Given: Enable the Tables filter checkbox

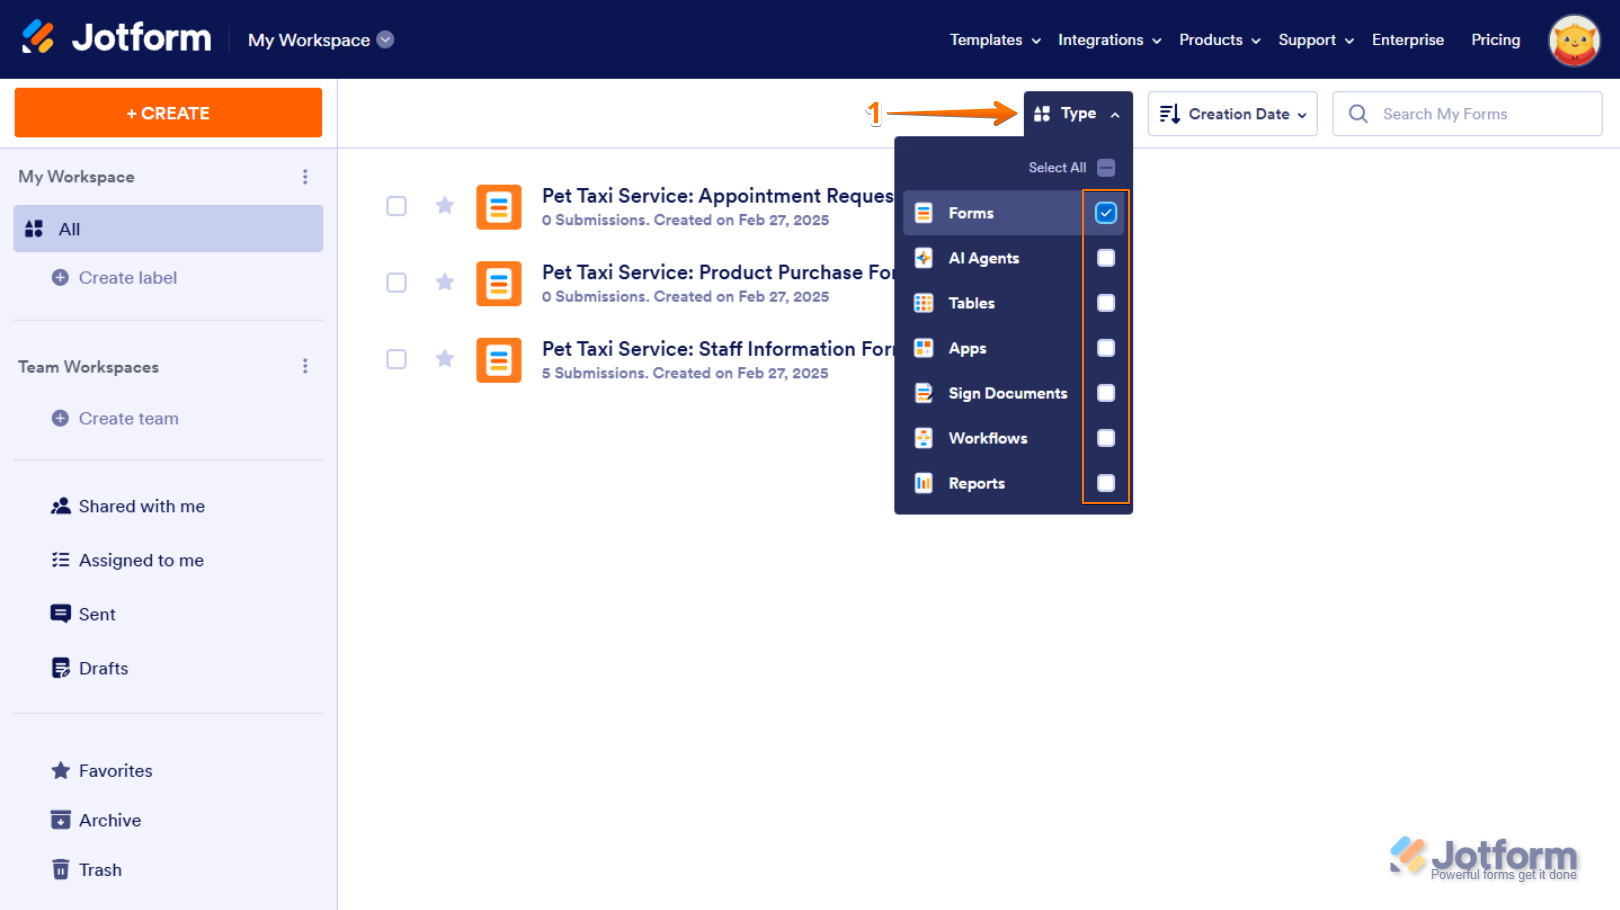Looking at the screenshot, I should [x=1105, y=302].
